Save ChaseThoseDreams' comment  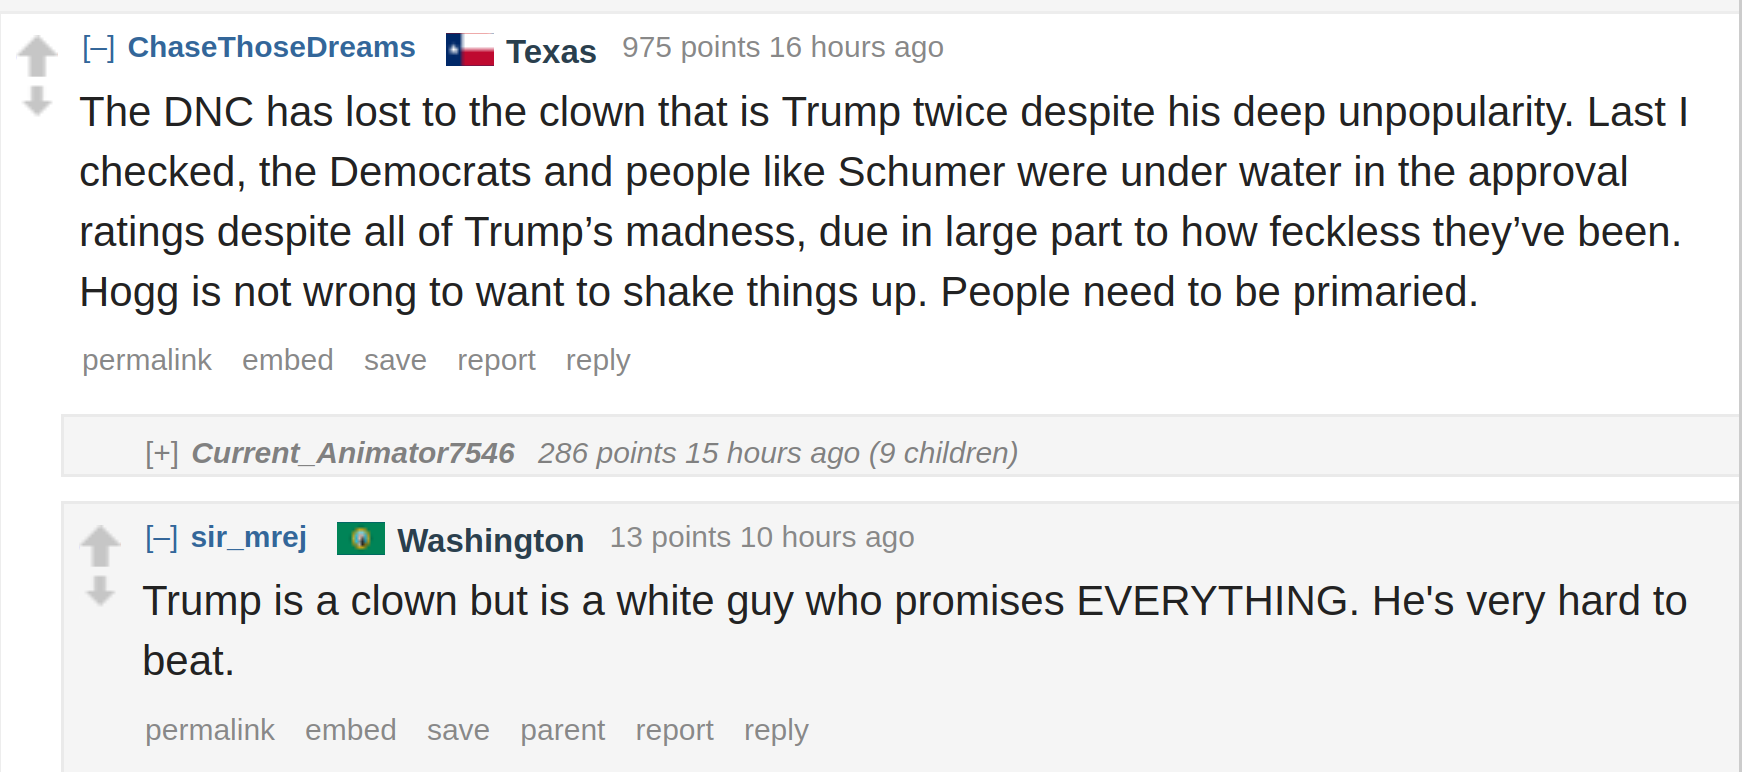pyautogui.click(x=395, y=360)
